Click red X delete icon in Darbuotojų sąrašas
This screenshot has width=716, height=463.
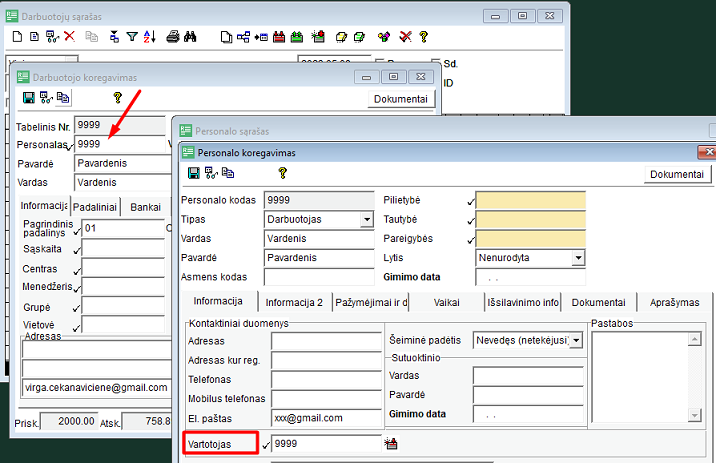[69, 37]
